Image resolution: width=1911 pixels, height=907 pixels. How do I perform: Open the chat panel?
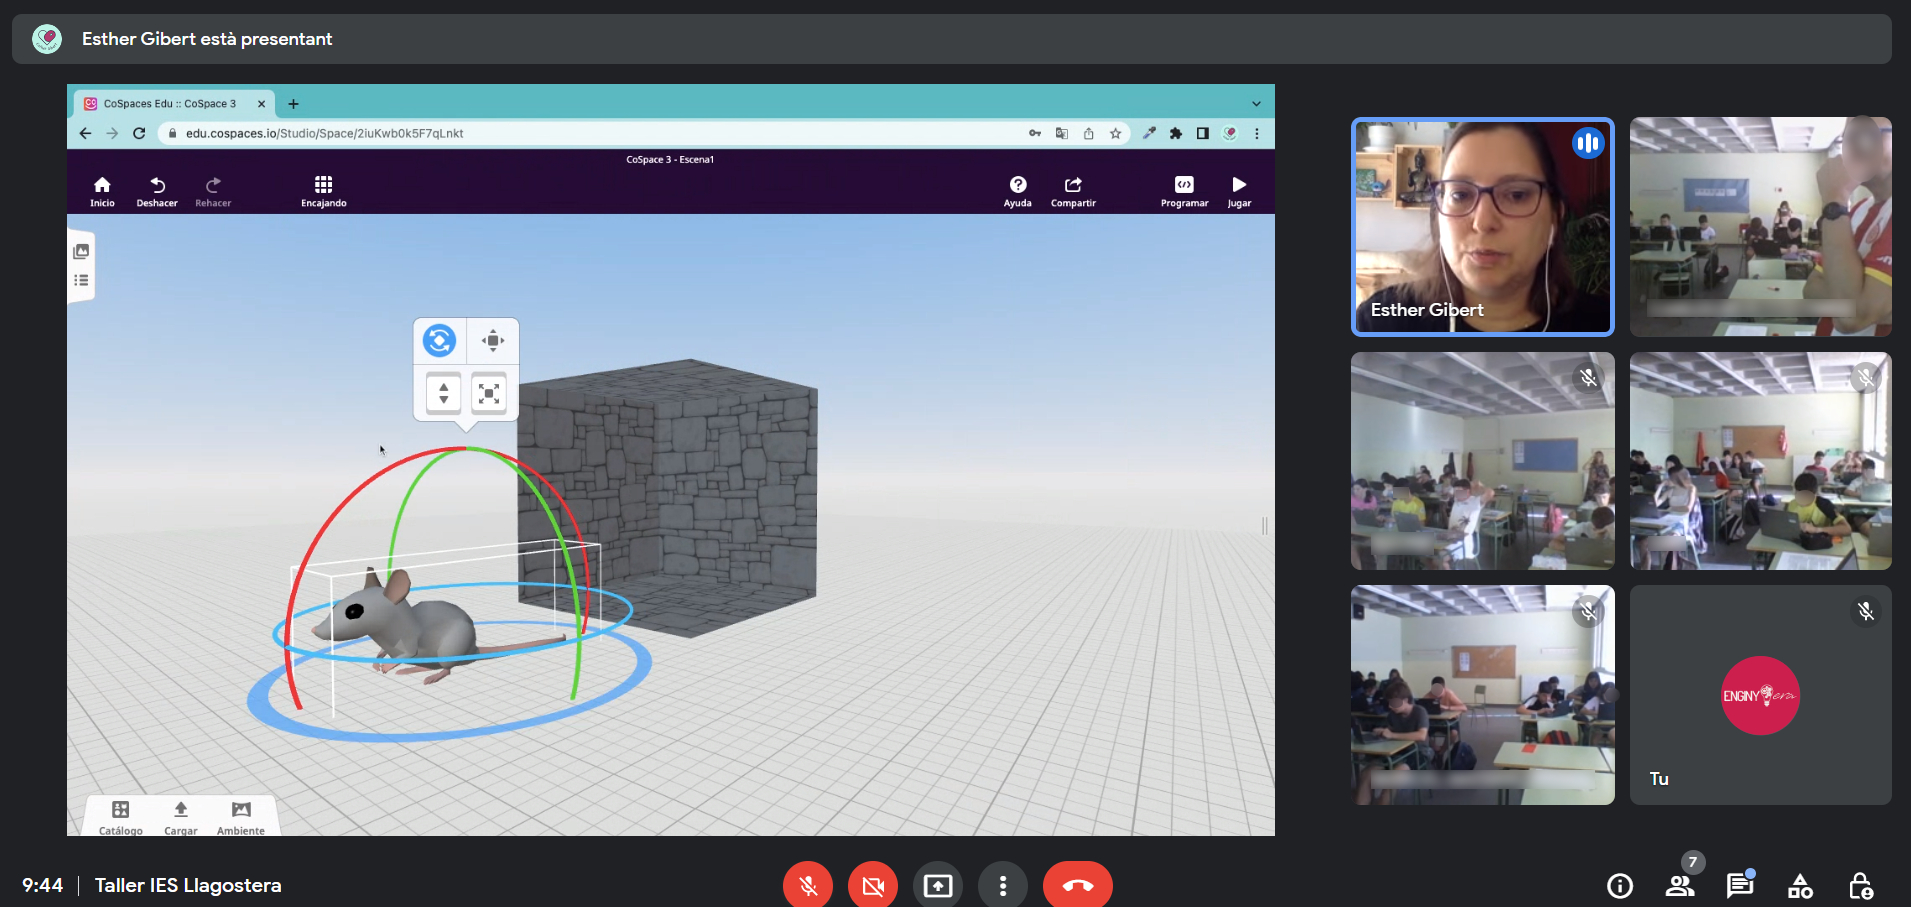[x=1740, y=886]
